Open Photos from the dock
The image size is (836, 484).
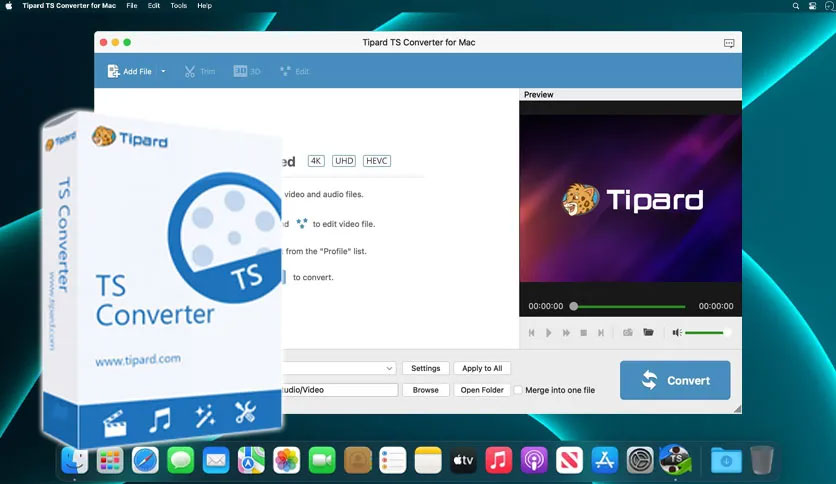click(x=287, y=460)
